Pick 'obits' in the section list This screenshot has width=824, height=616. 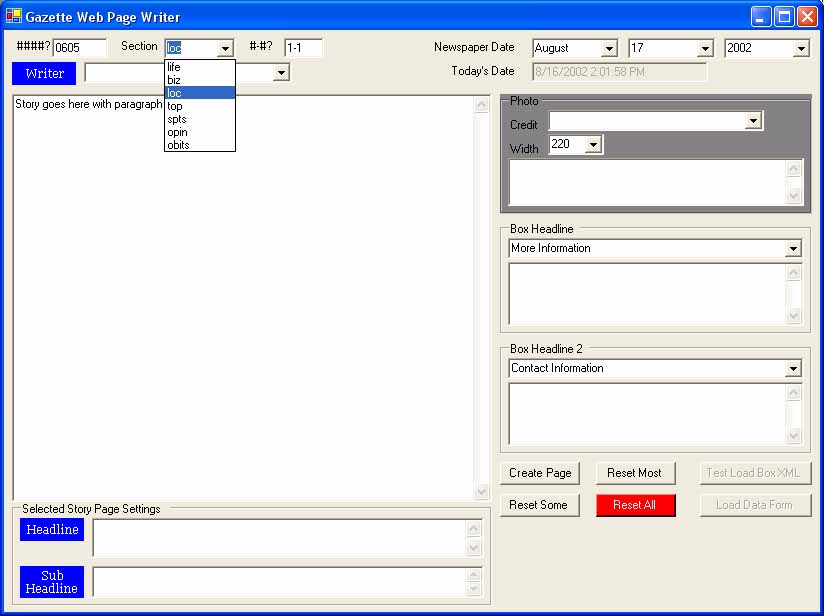click(200, 145)
